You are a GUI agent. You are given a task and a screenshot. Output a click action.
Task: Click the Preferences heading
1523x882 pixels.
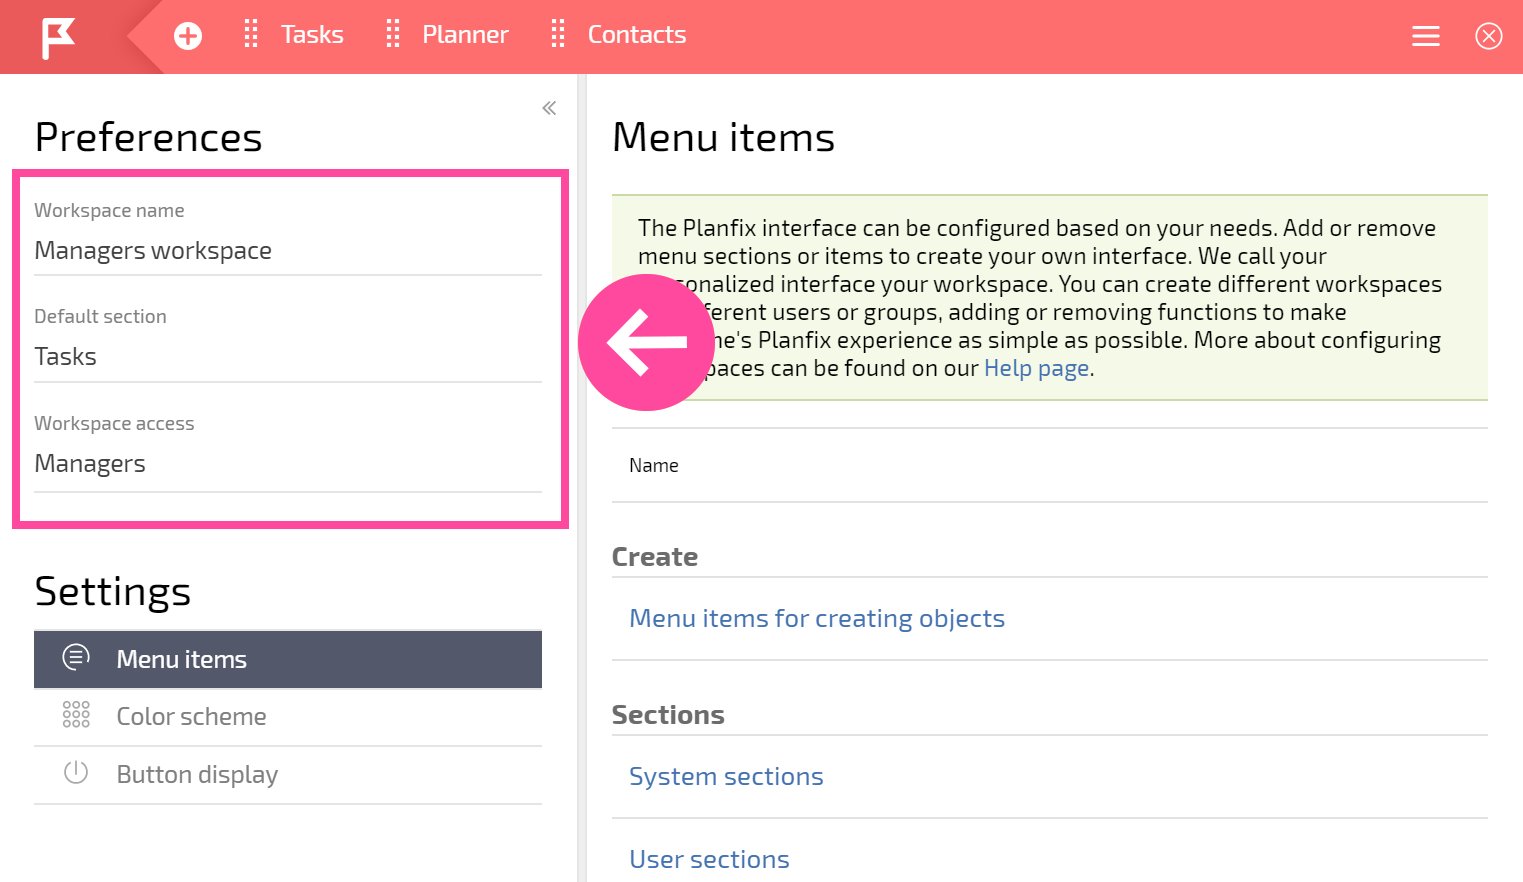click(x=148, y=137)
